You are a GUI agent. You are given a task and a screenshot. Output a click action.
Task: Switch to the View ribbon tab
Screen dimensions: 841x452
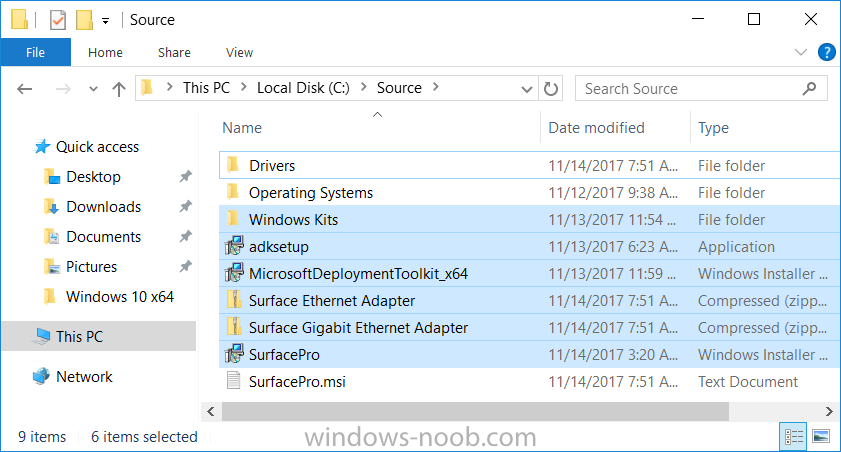click(x=239, y=53)
